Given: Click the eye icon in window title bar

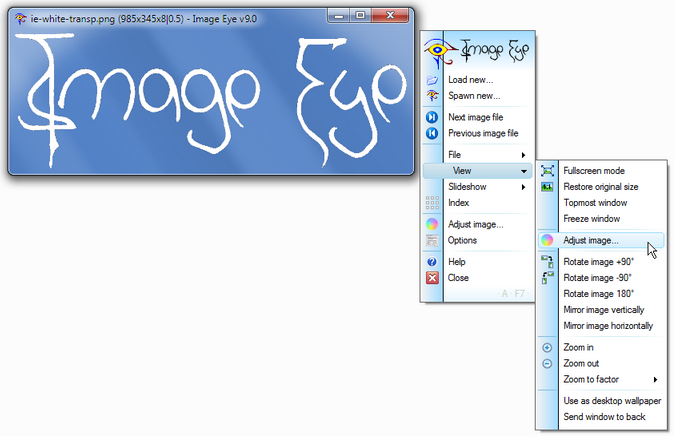Looking at the screenshot, I should [20, 19].
